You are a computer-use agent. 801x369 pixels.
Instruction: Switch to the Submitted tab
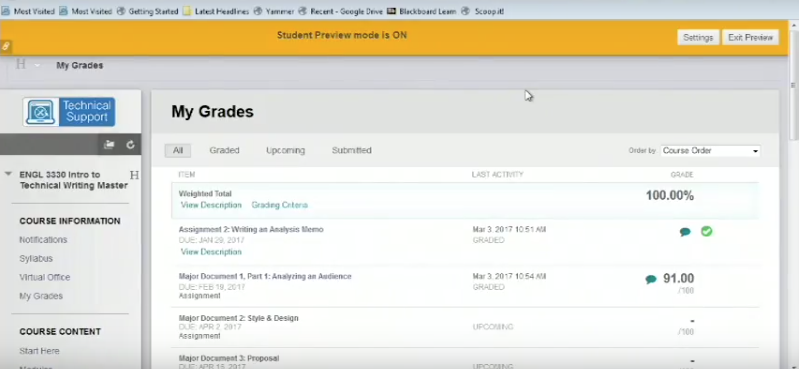pos(351,150)
